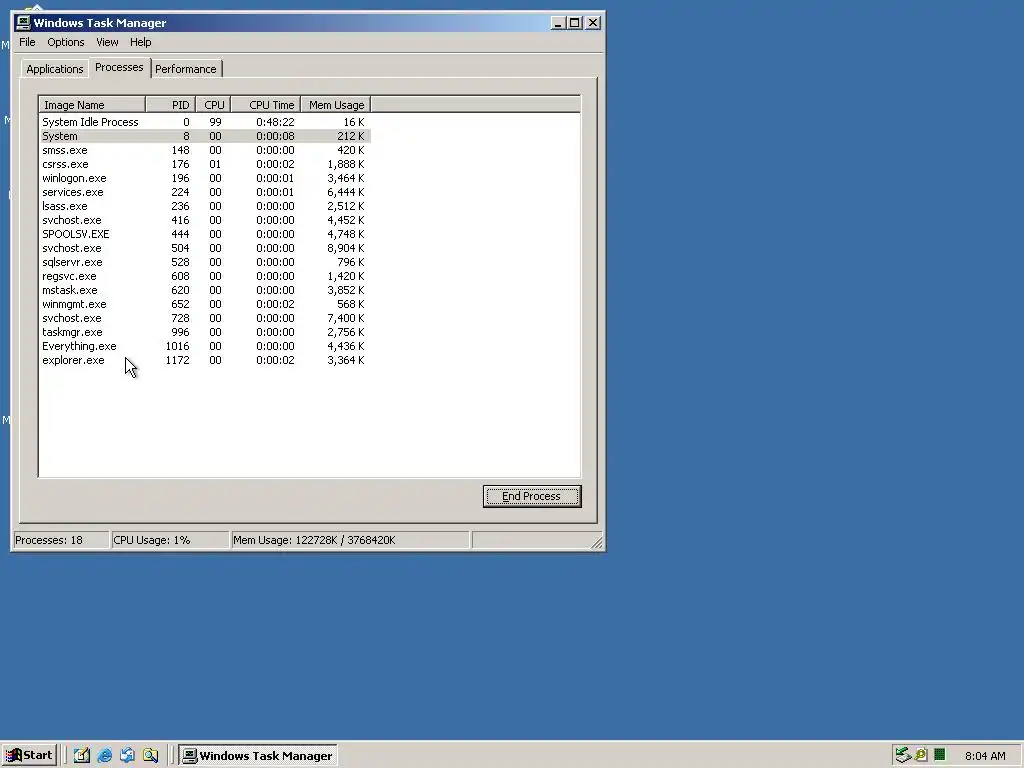This screenshot has width=1024, height=768.
Task: Click PID 1172 cell
Action: pos(177,360)
